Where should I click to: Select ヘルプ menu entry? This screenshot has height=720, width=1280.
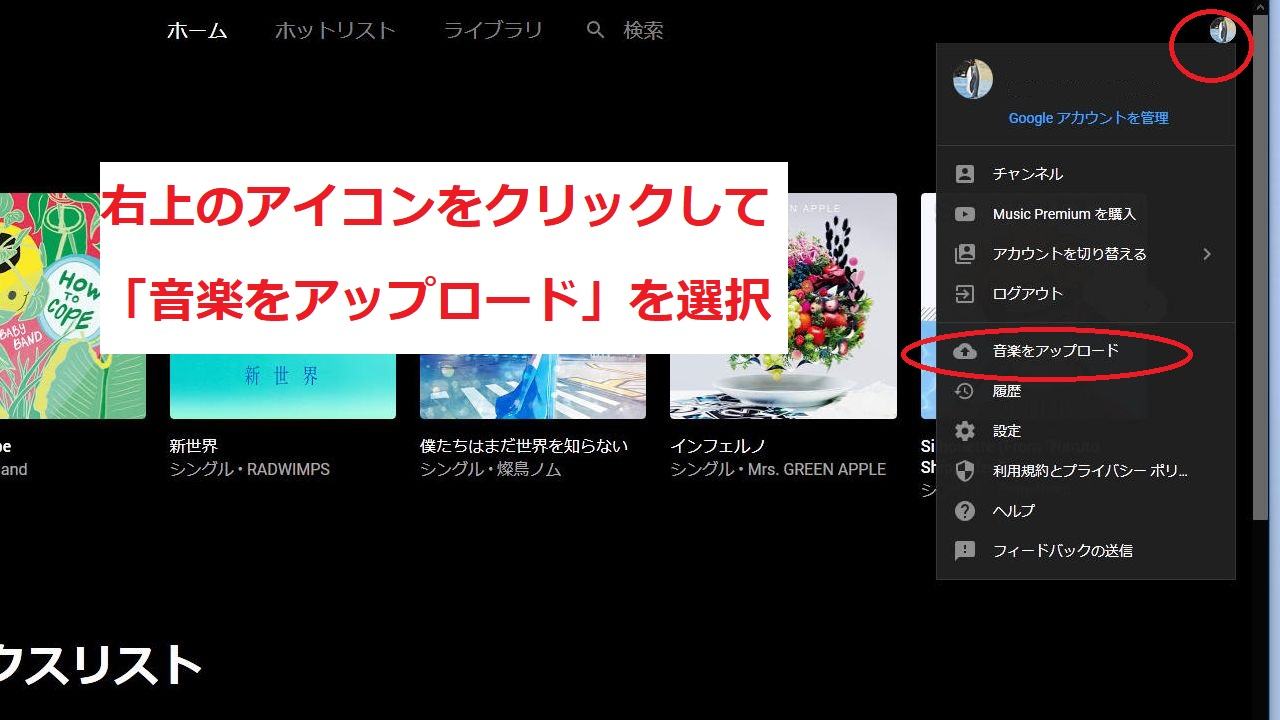tap(1085, 511)
